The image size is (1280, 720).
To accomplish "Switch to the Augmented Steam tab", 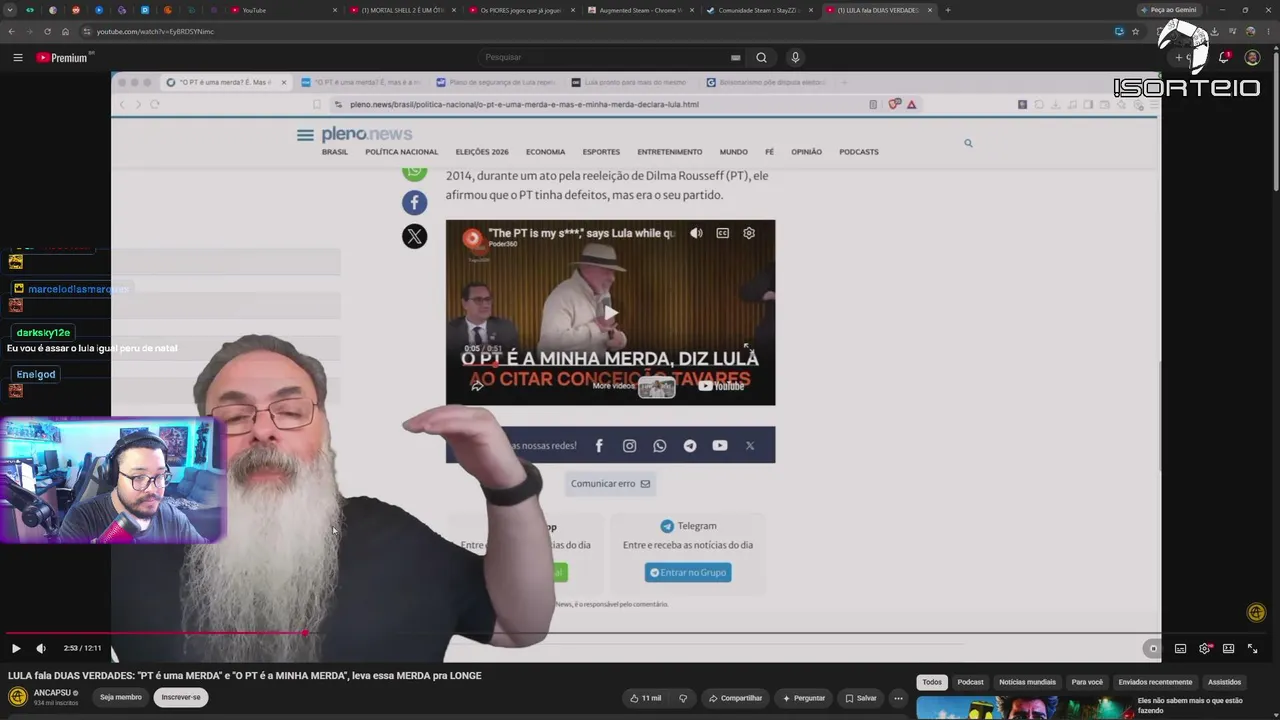I will pos(641,10).
